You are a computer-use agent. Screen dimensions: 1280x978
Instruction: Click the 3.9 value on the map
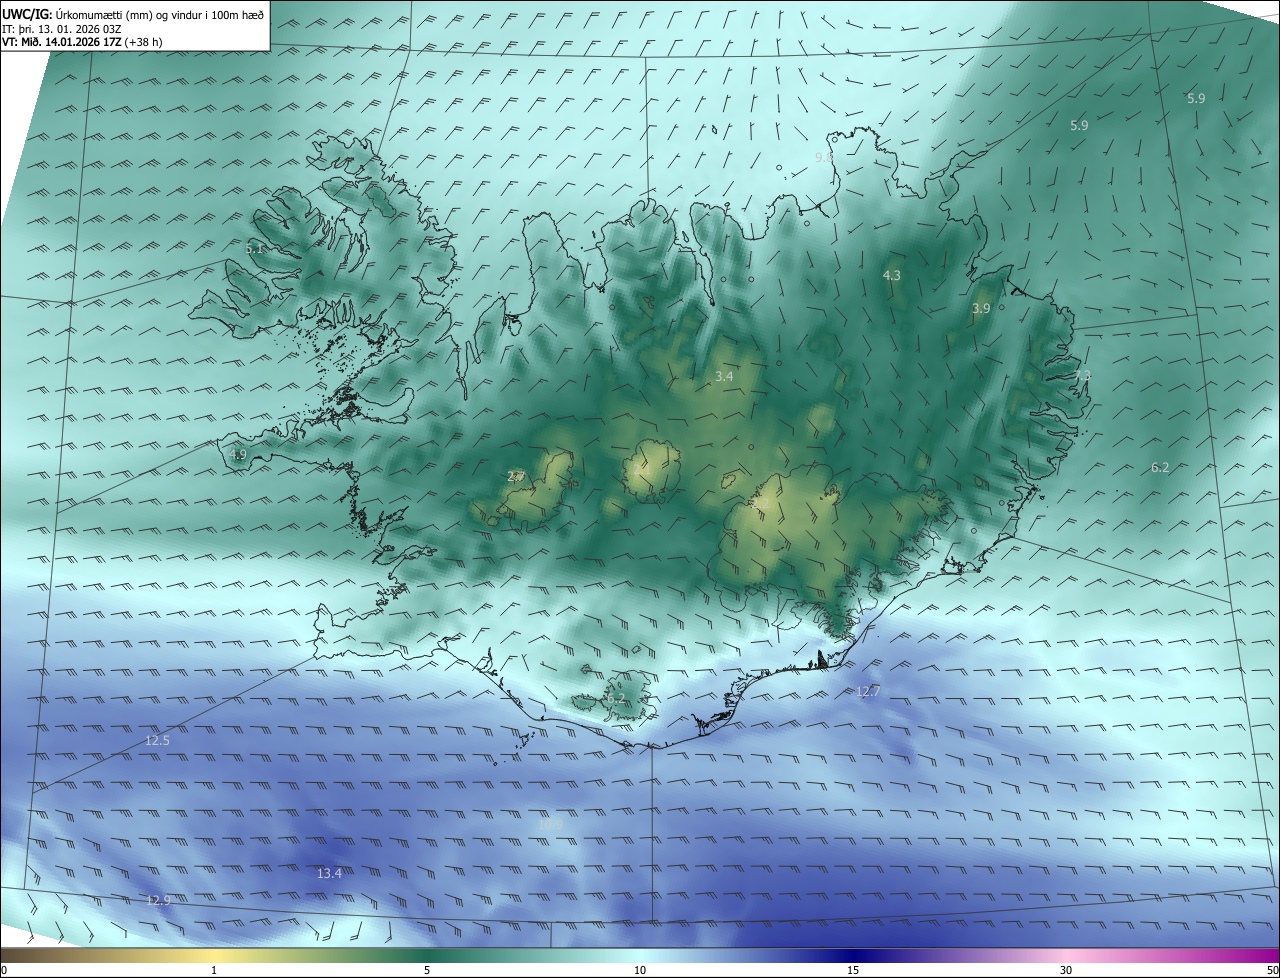(x=981, y=309)
